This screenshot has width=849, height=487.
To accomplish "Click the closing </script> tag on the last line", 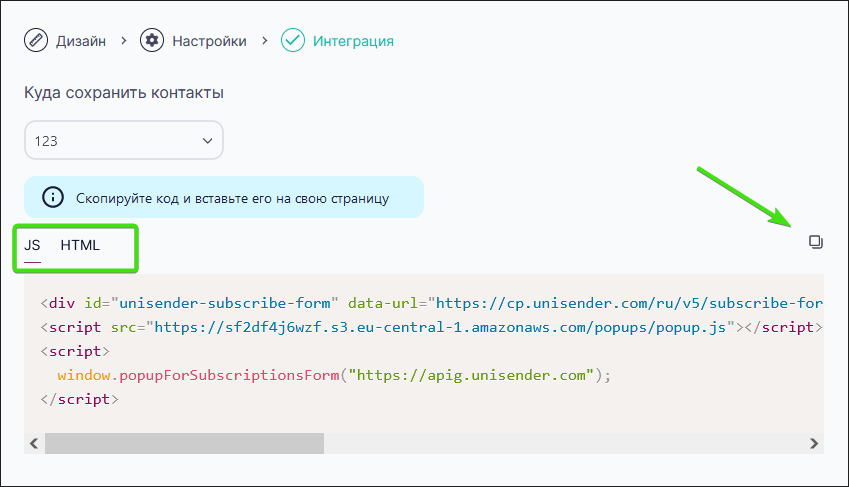I will tap(80, 399).
